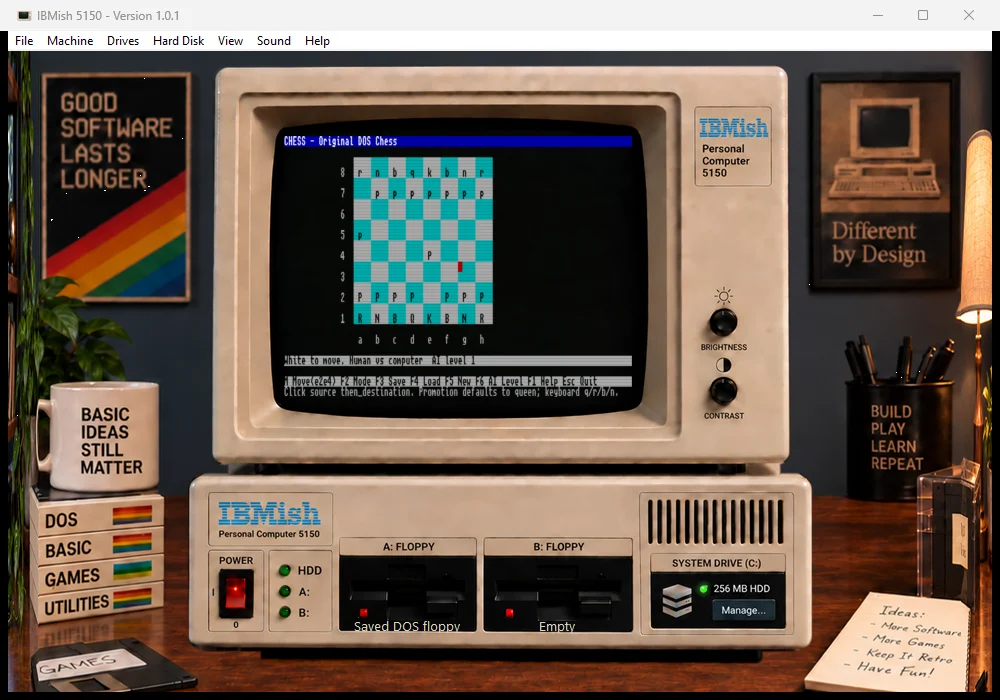Click the black pawn on e7
This screenshot has width=1000, height=700.
(429, 194)
